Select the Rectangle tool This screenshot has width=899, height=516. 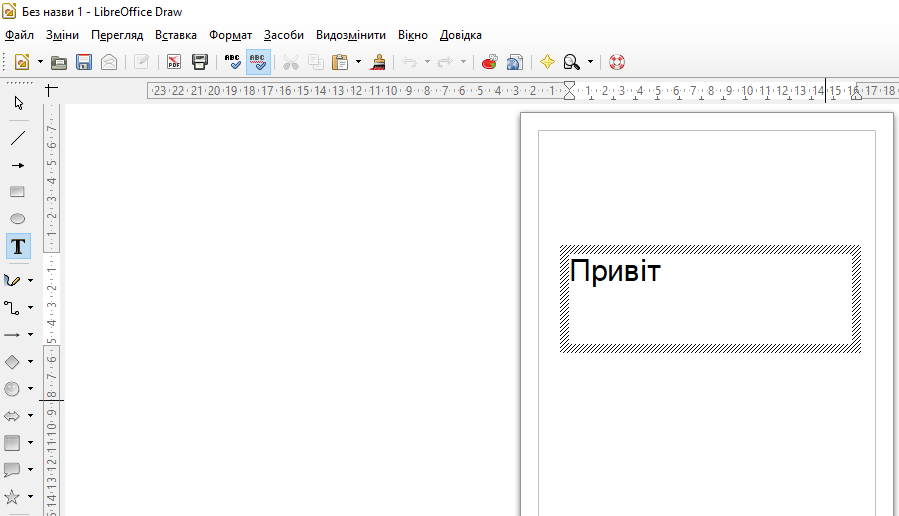pos(18,191)
